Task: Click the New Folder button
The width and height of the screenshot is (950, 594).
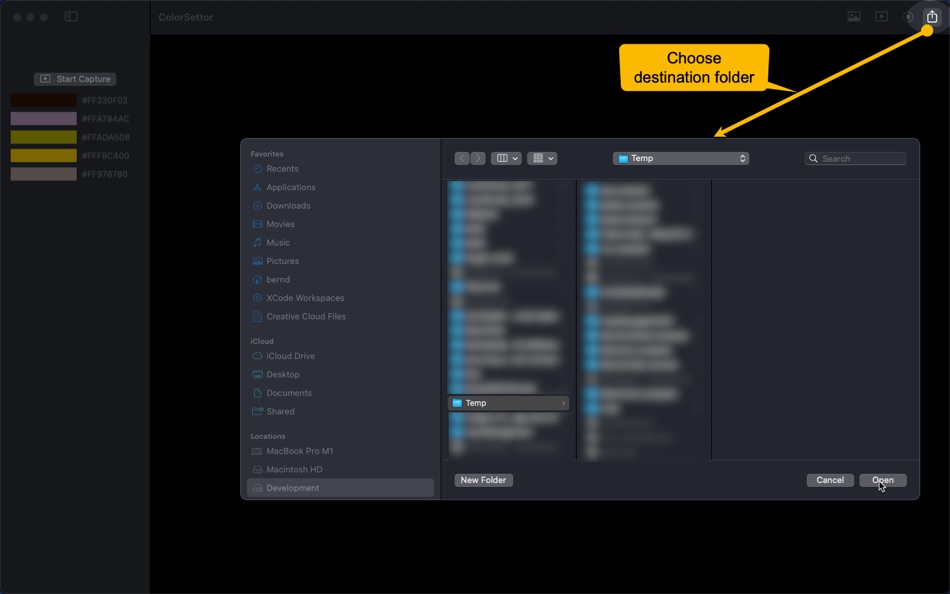Action: pyautogui.click(x=483, y=480)
